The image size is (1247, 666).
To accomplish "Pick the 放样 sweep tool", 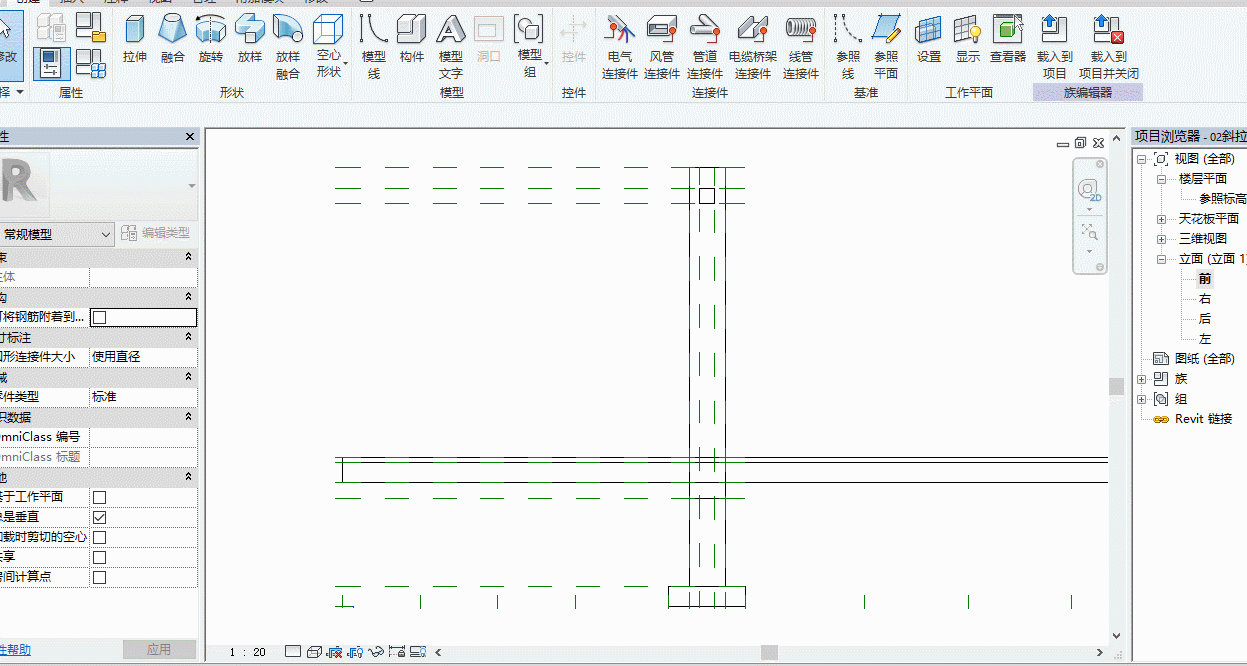I will tap(250, 40).
